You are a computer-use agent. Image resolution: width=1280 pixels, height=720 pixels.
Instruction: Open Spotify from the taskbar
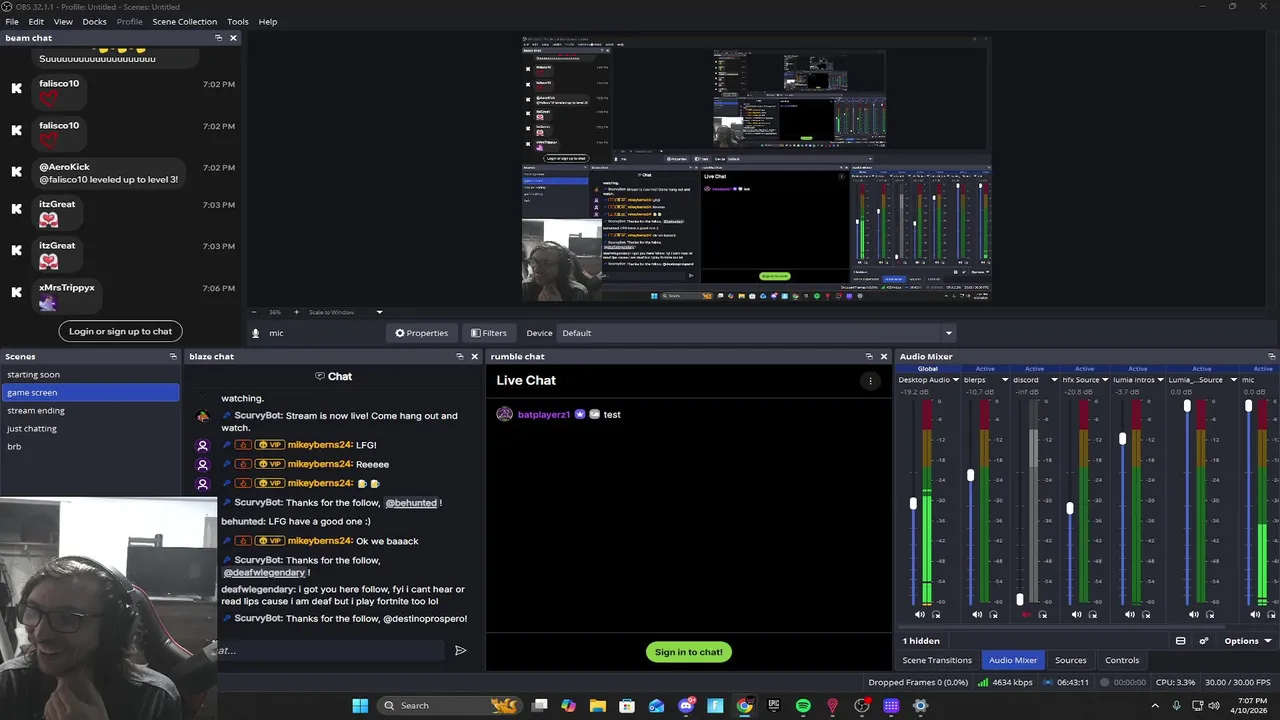pyautogui.click(x=803, y=706)
